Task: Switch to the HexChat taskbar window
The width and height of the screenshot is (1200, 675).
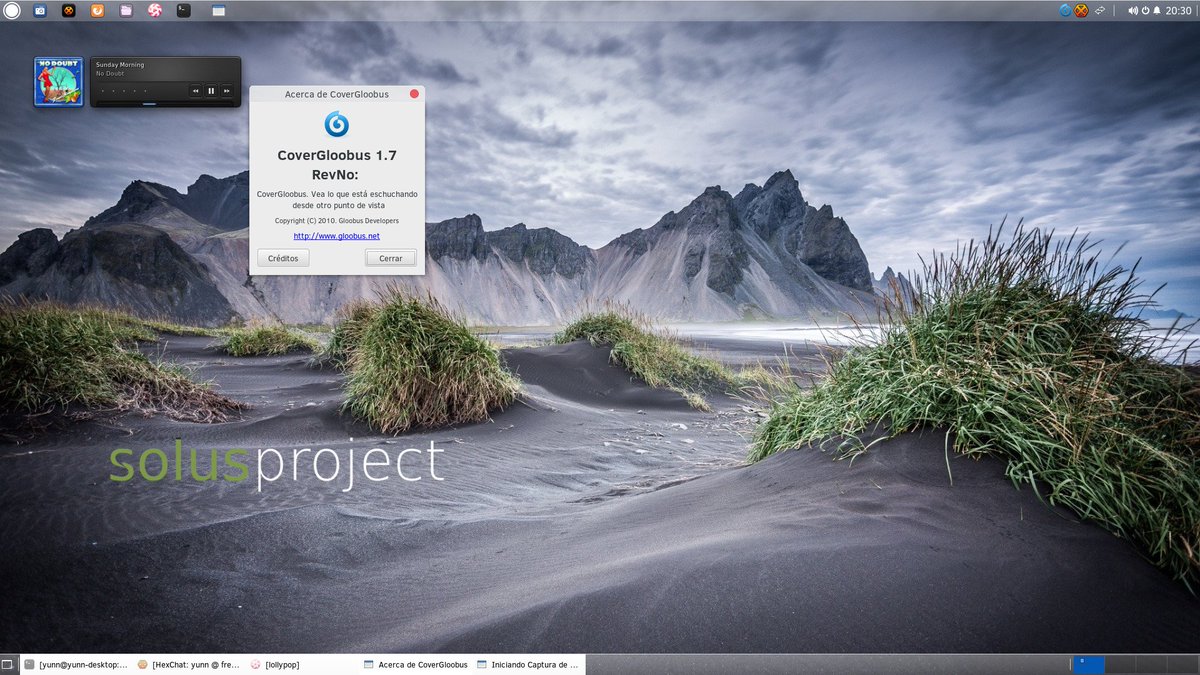Action: coord(190,665)
